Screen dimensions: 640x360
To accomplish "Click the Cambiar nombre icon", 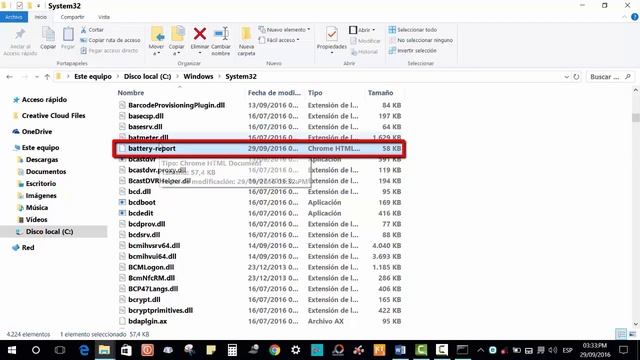I will tap(221, 33).
